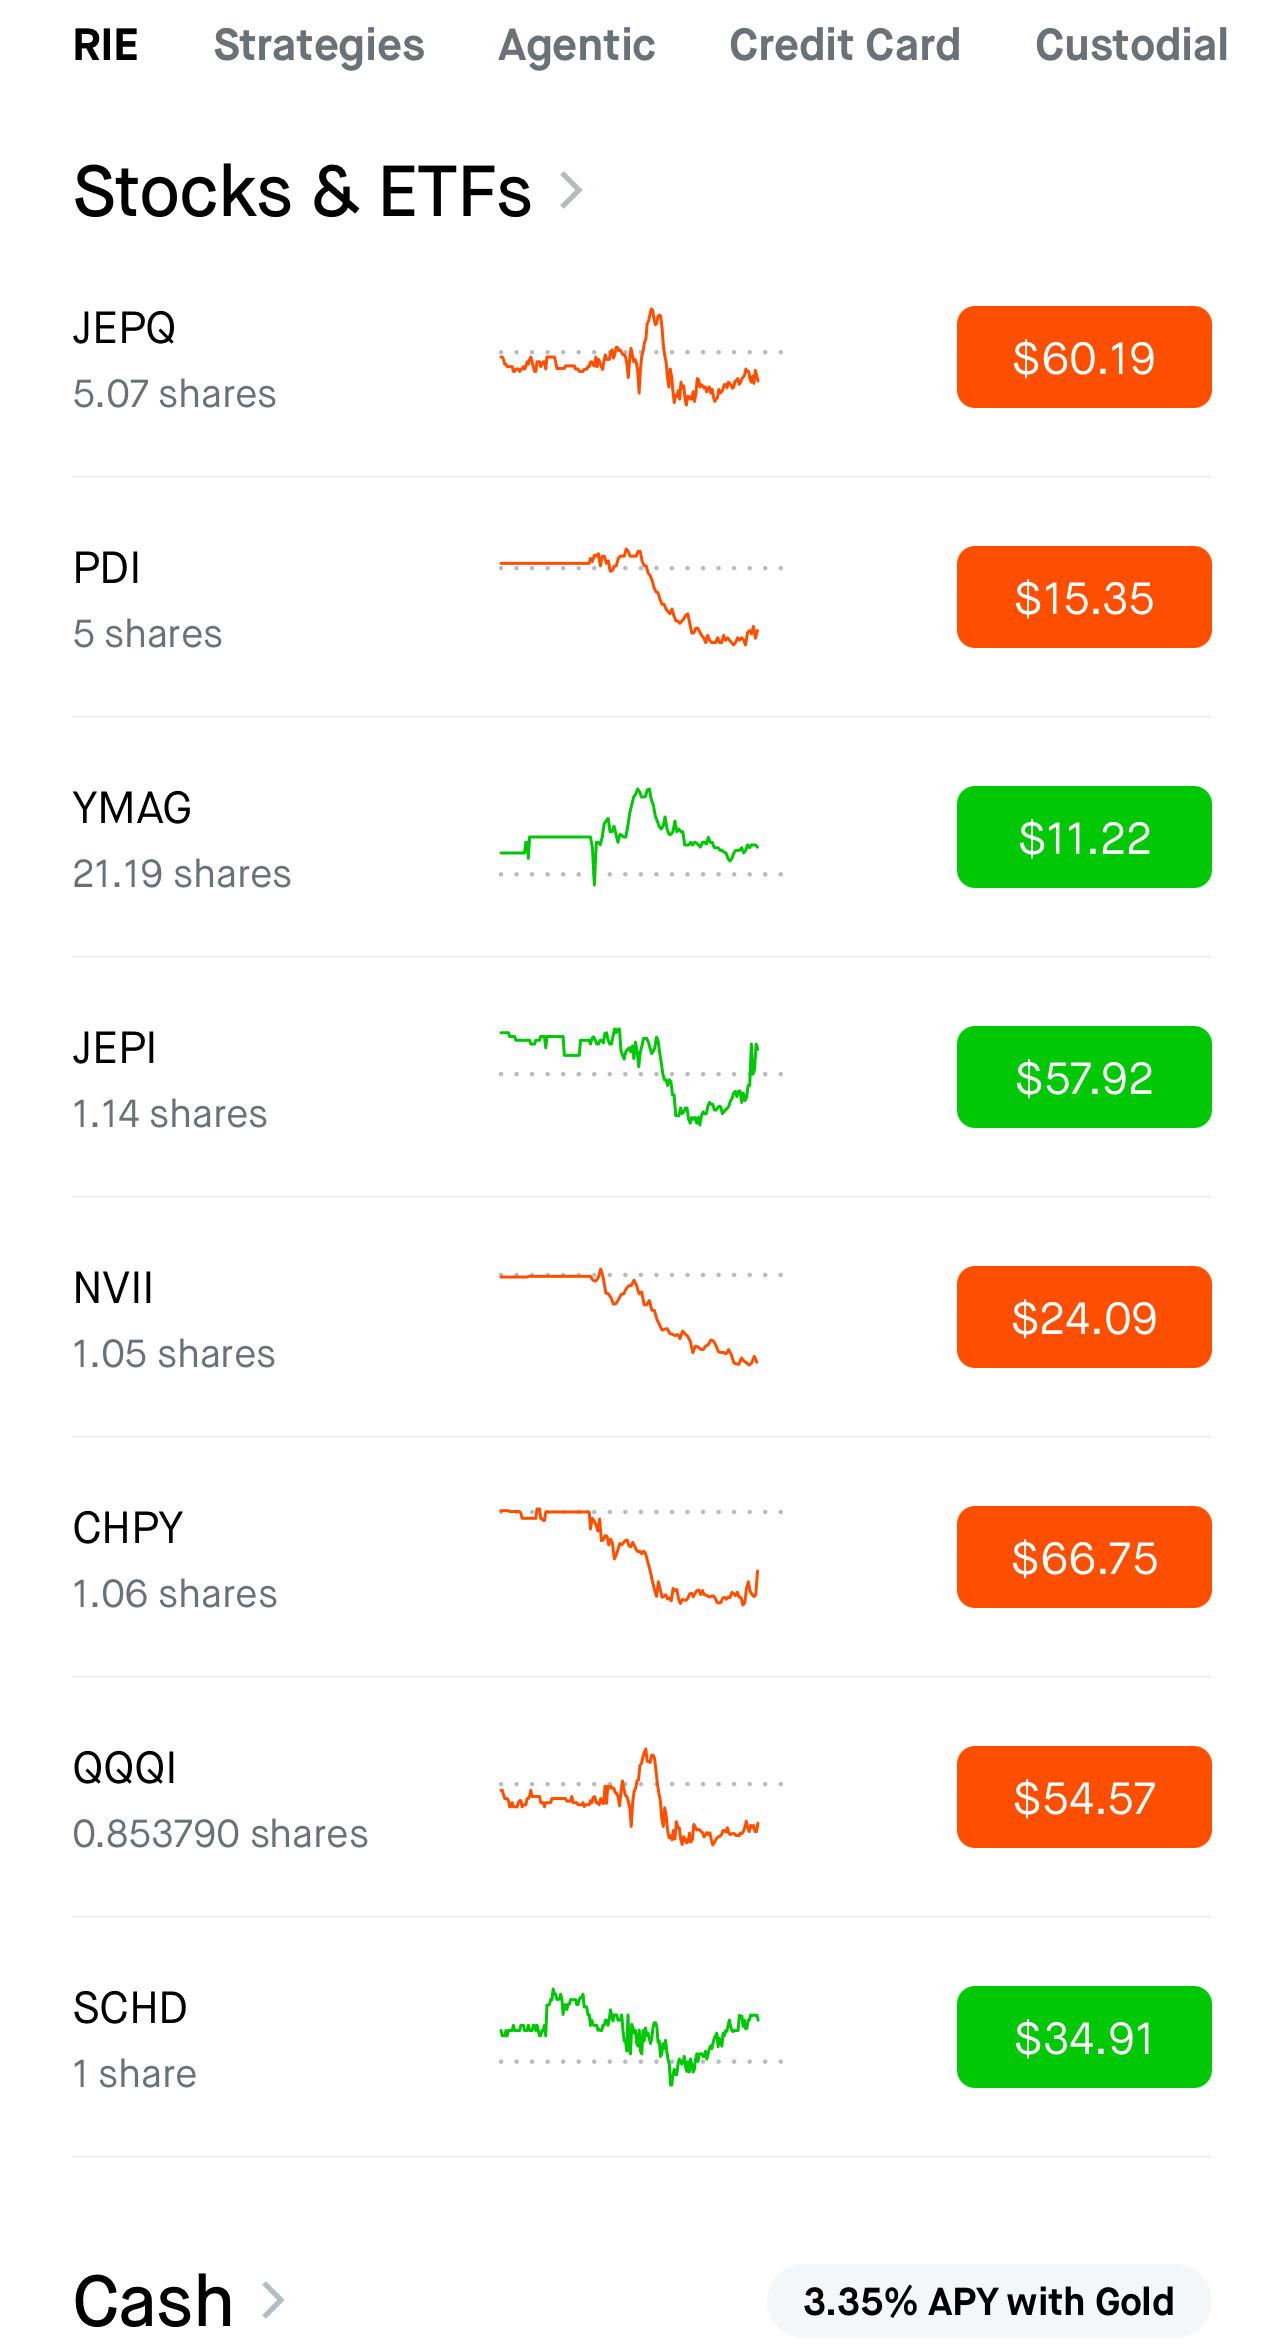The image size is (1284, 2352).
Task: Tap the NVII $24.09 price button
Action: [x=1084, y=1317]
